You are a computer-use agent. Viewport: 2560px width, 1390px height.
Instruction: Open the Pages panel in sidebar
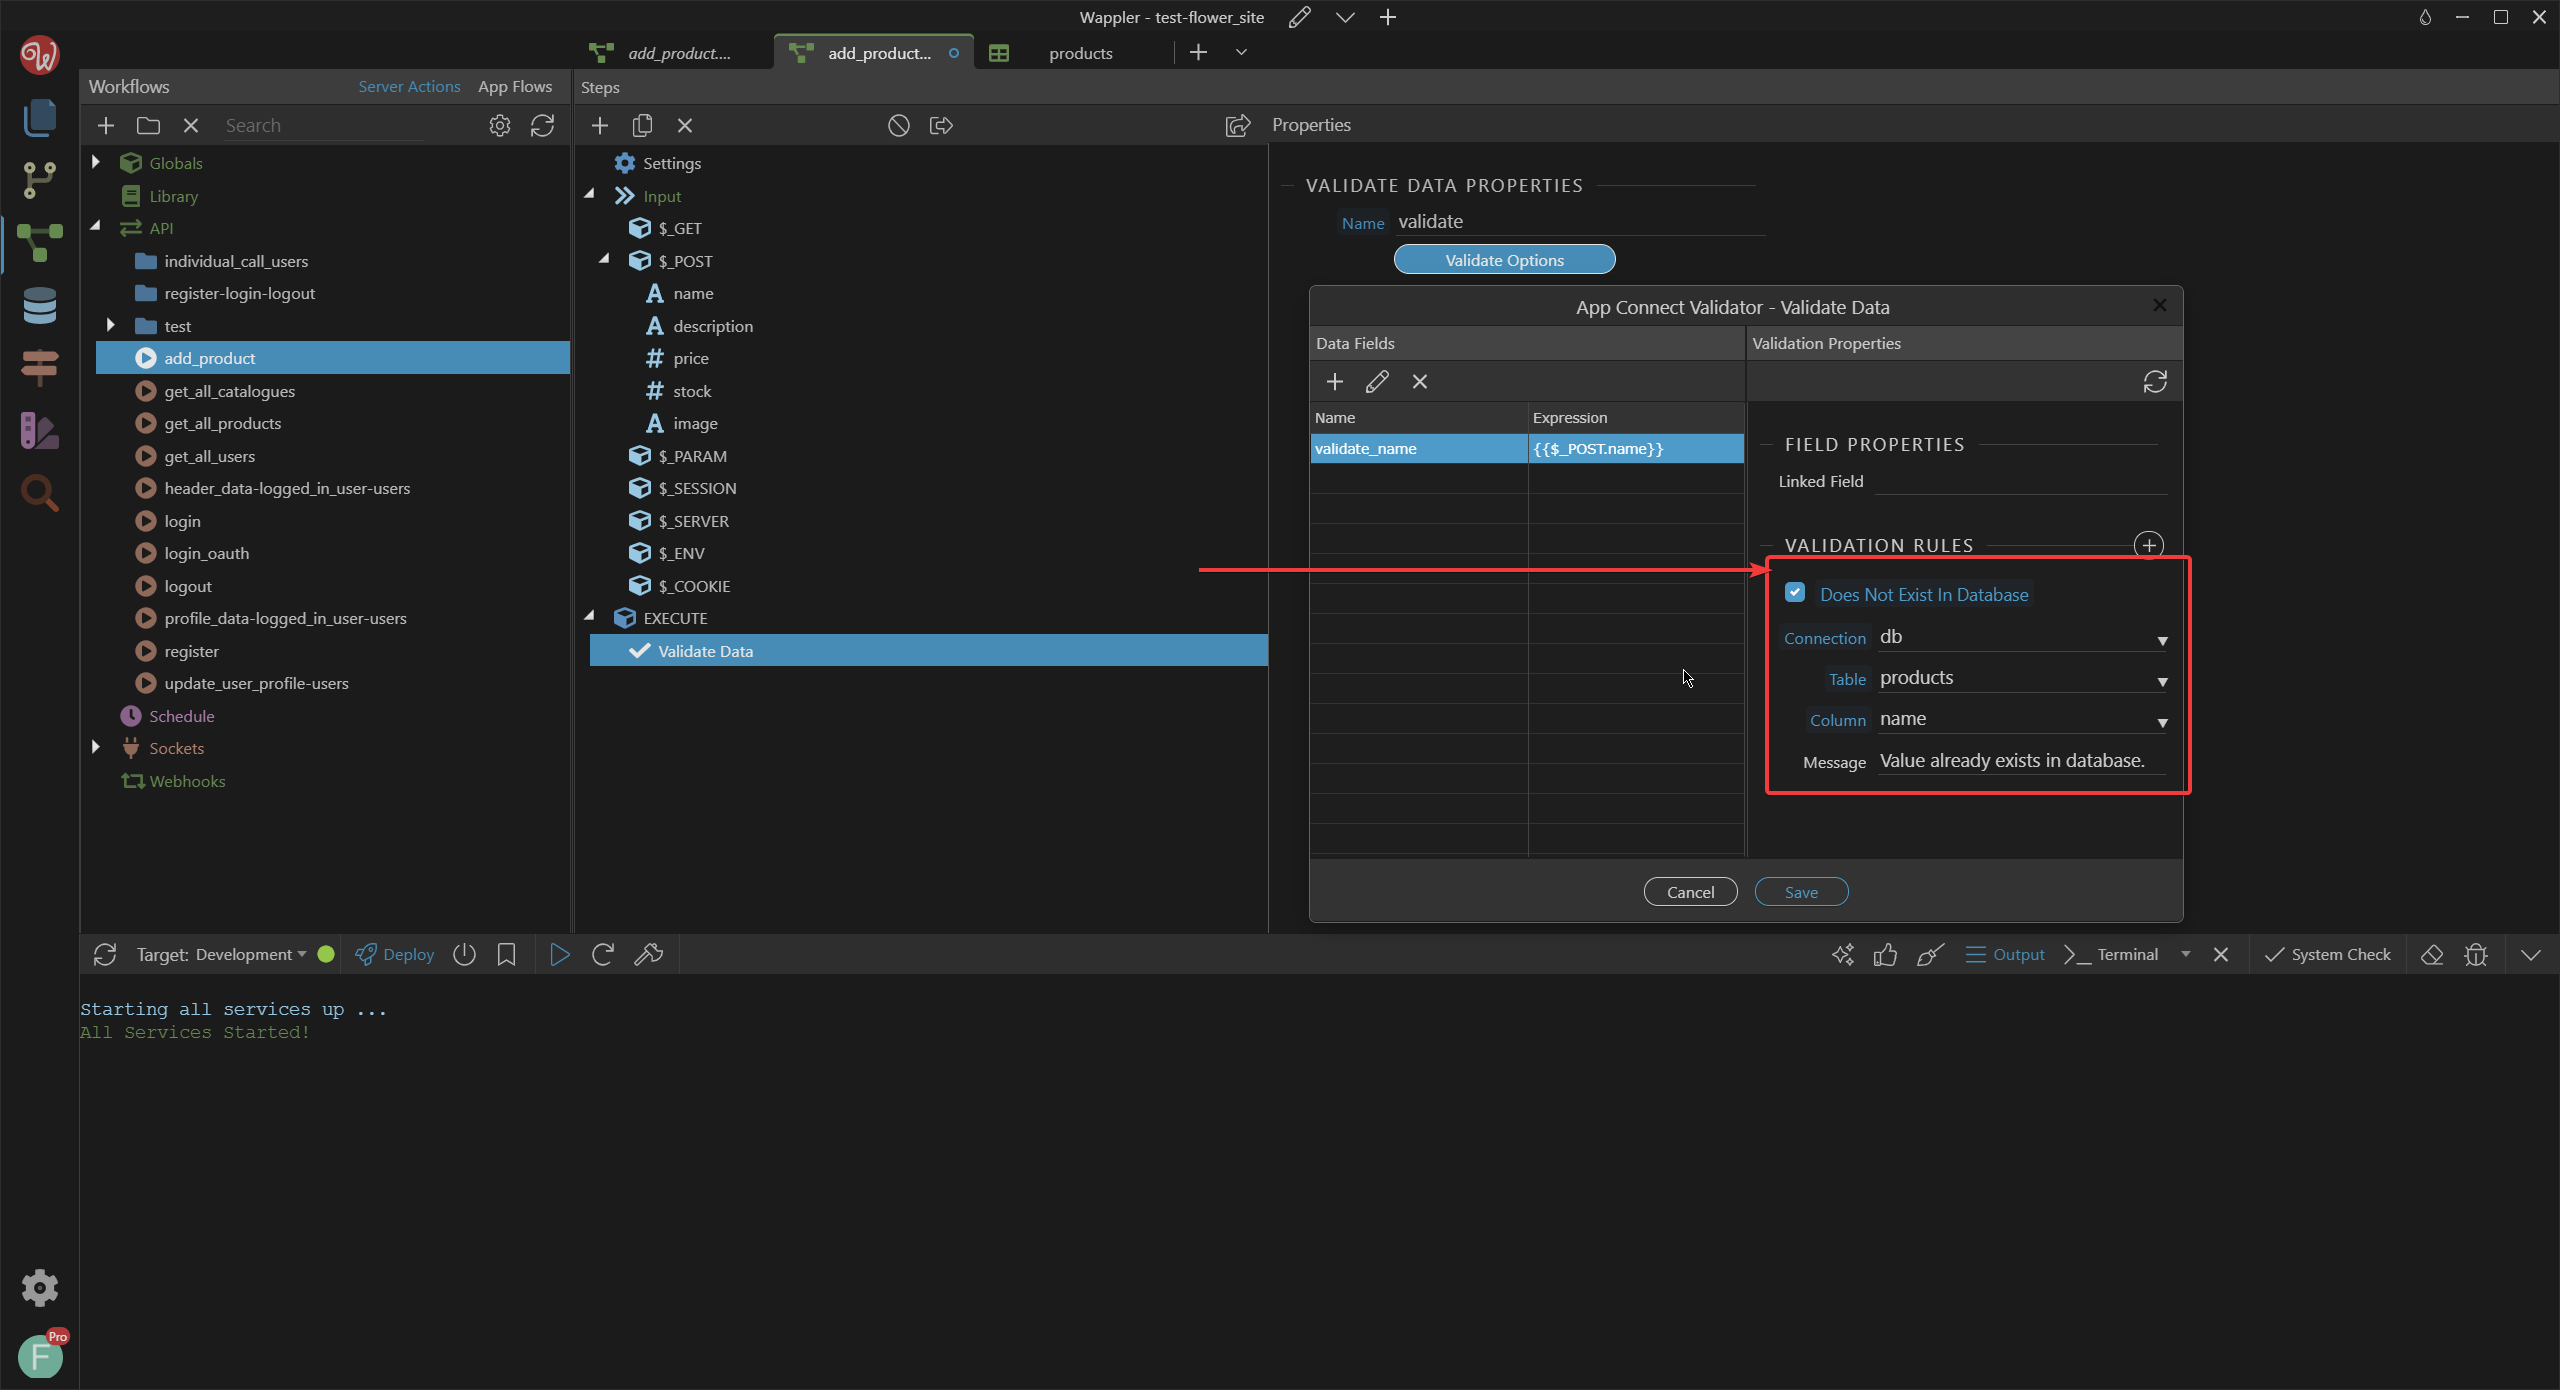(39, 117)
